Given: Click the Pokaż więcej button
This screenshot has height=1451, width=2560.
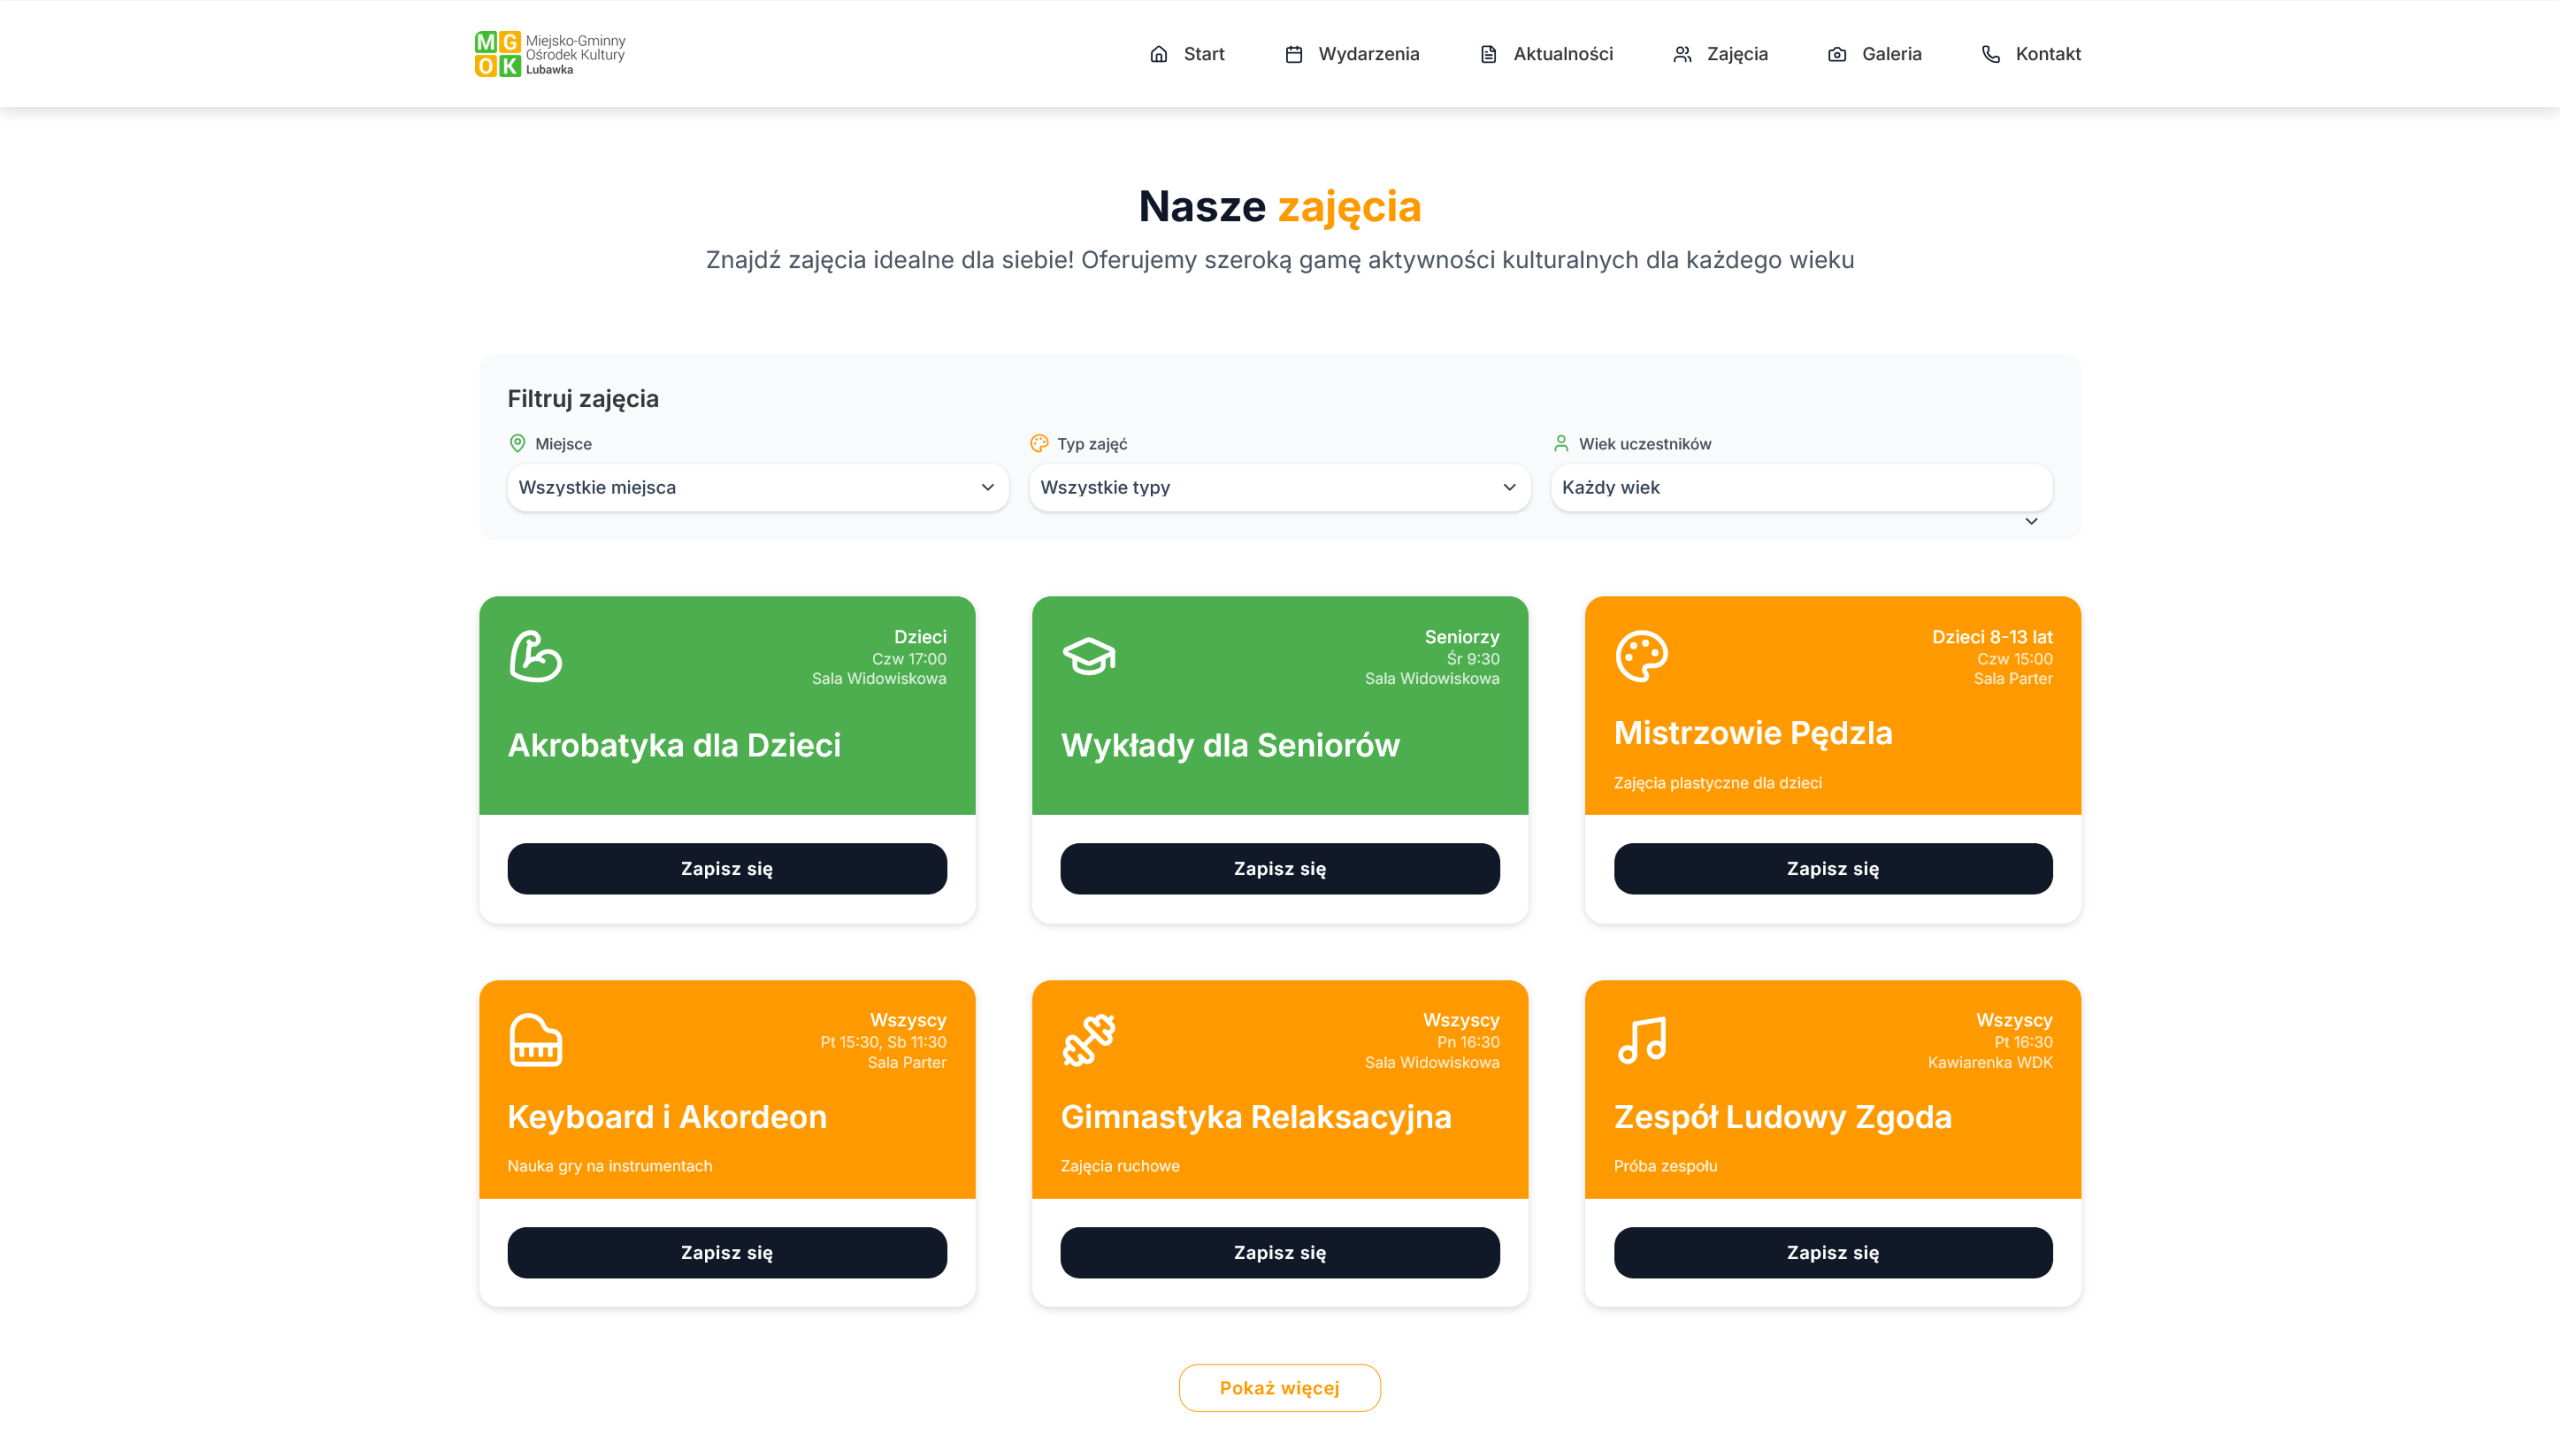Looking at the screenshot, I should tap(1279, 1388).
